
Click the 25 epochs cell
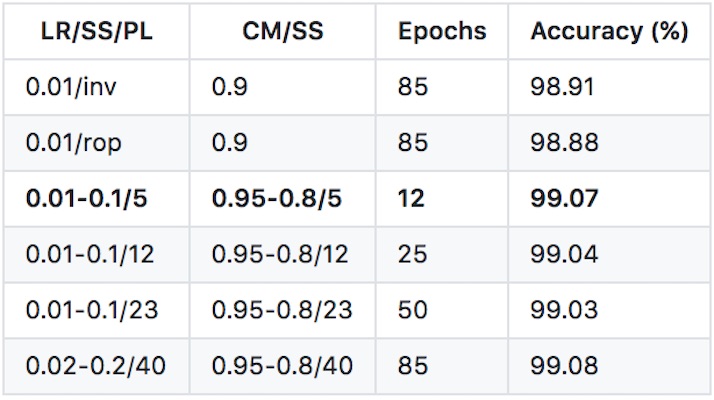click(x=442, y=255)
